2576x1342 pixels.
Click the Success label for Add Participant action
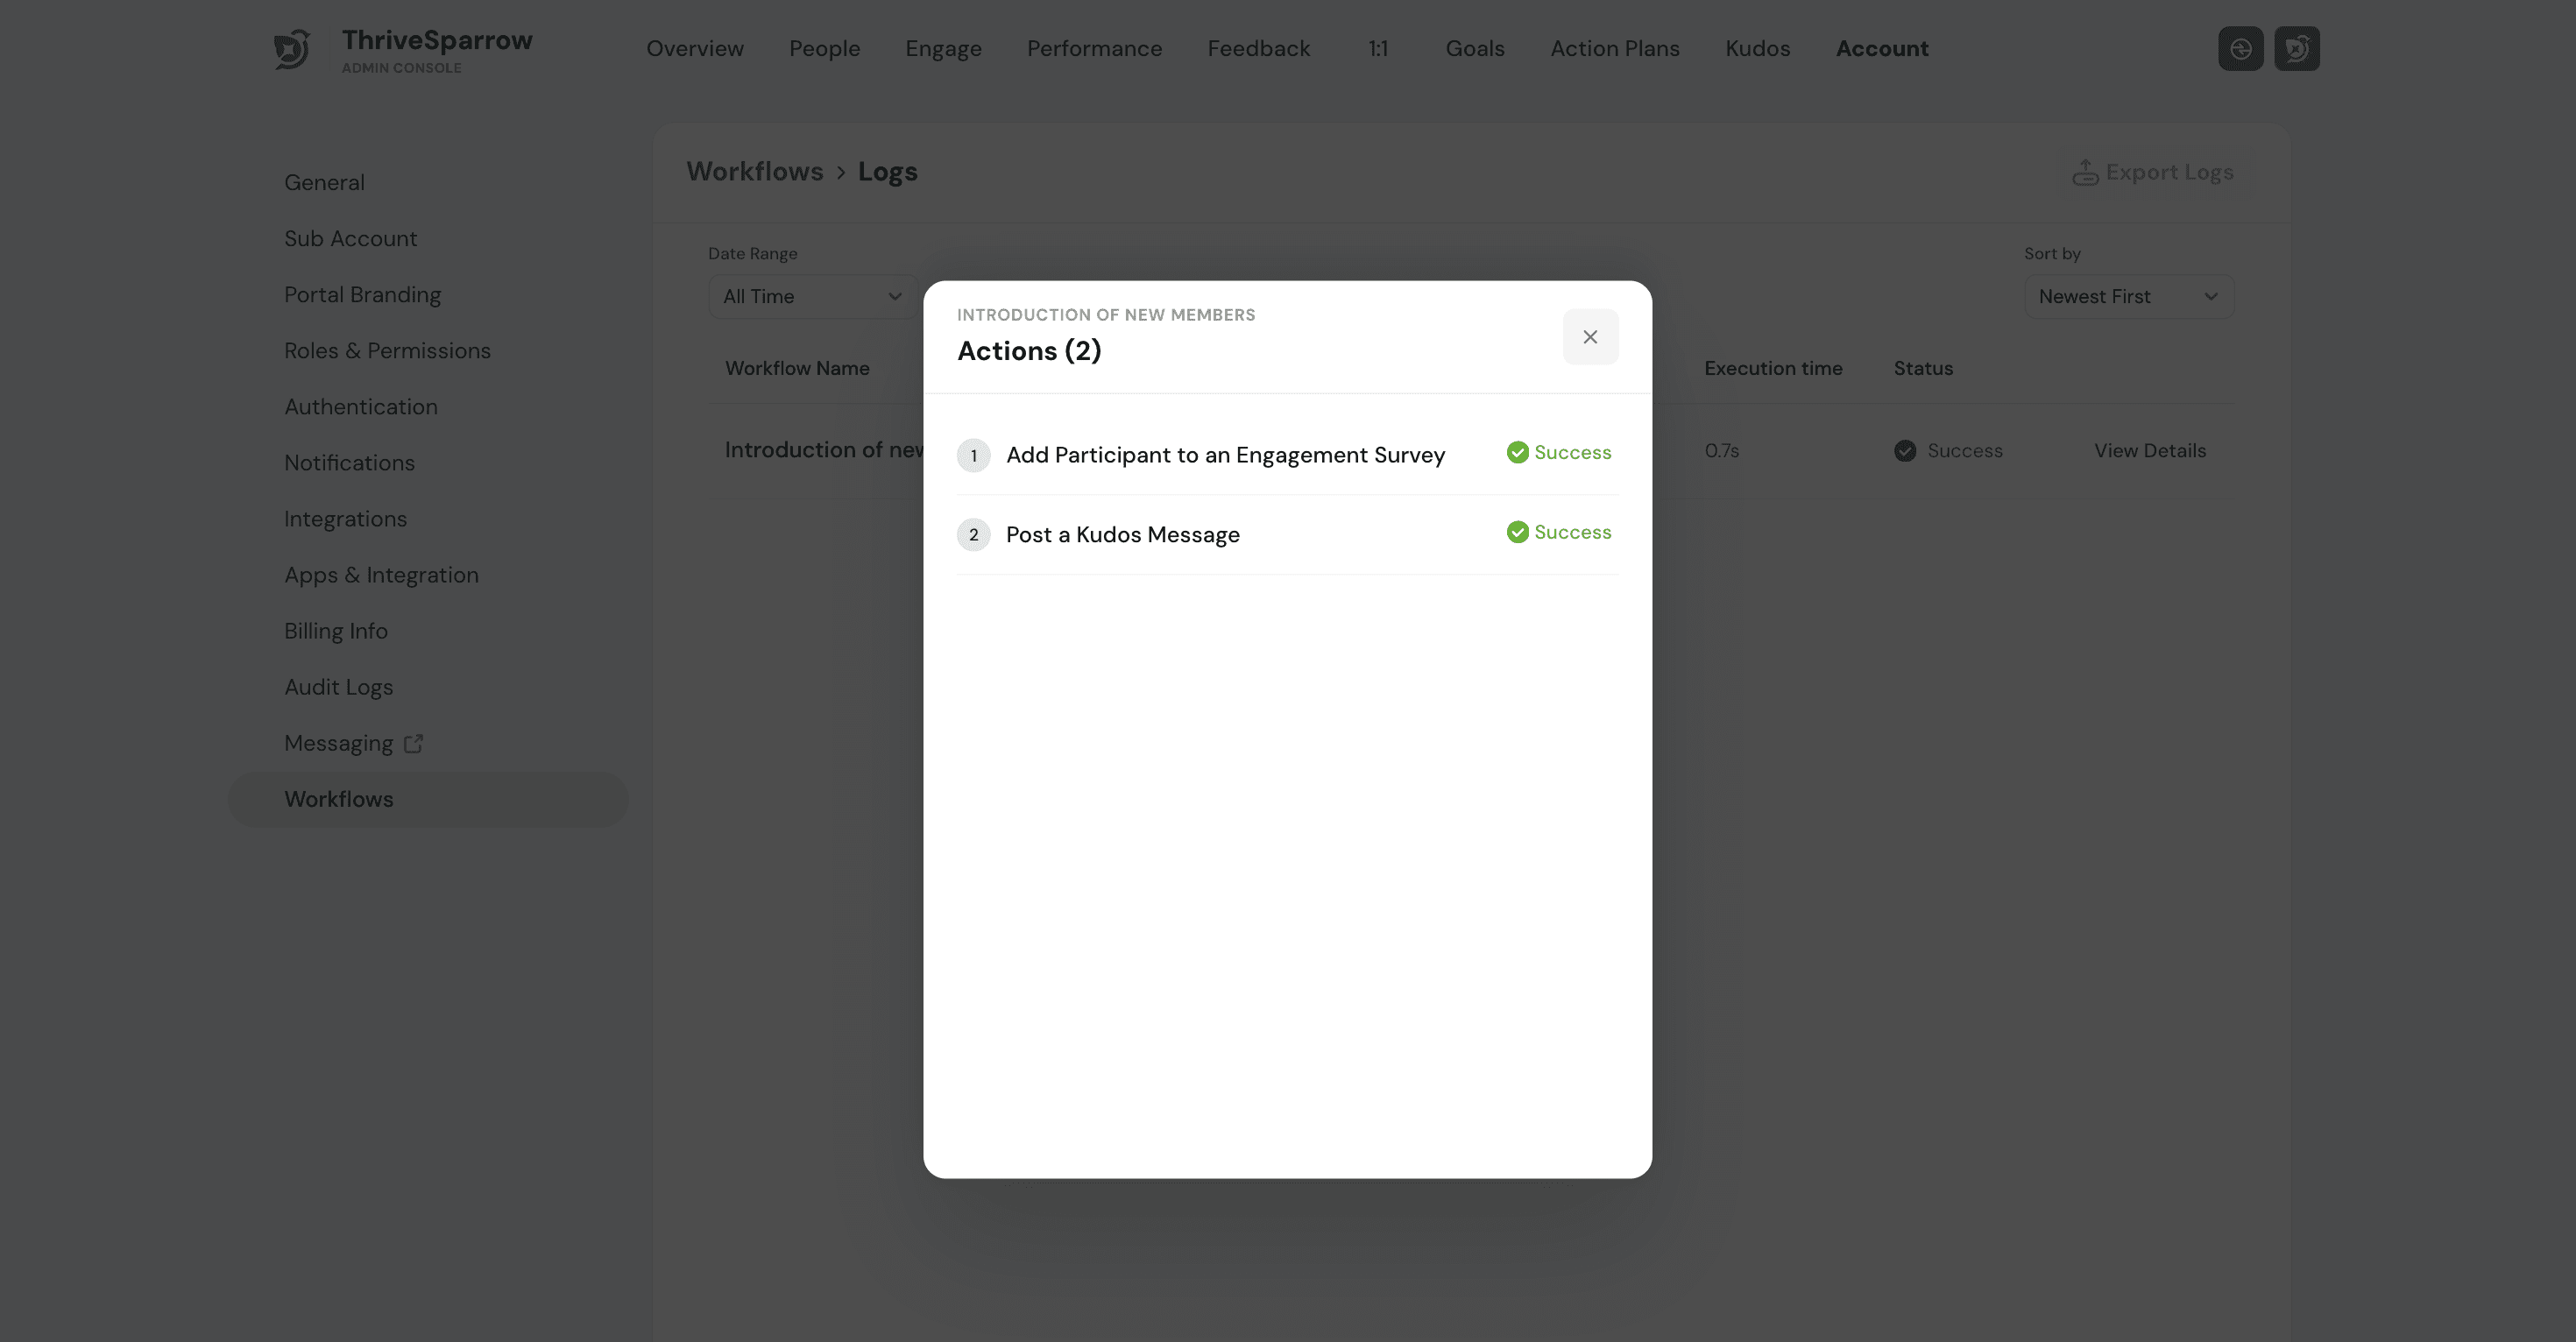click(1573, 452)
